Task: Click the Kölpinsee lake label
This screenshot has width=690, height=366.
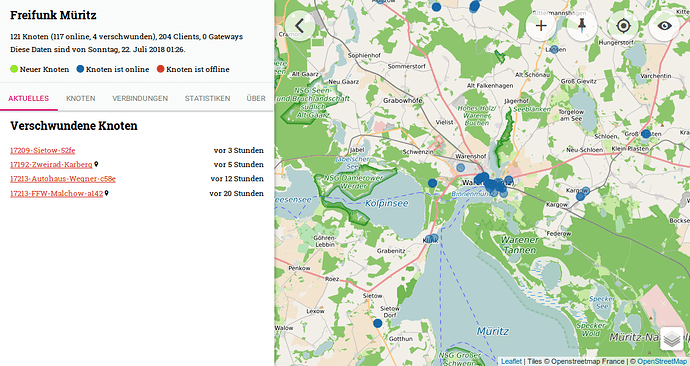Action: pyautogui.click(x=386, y=204)
